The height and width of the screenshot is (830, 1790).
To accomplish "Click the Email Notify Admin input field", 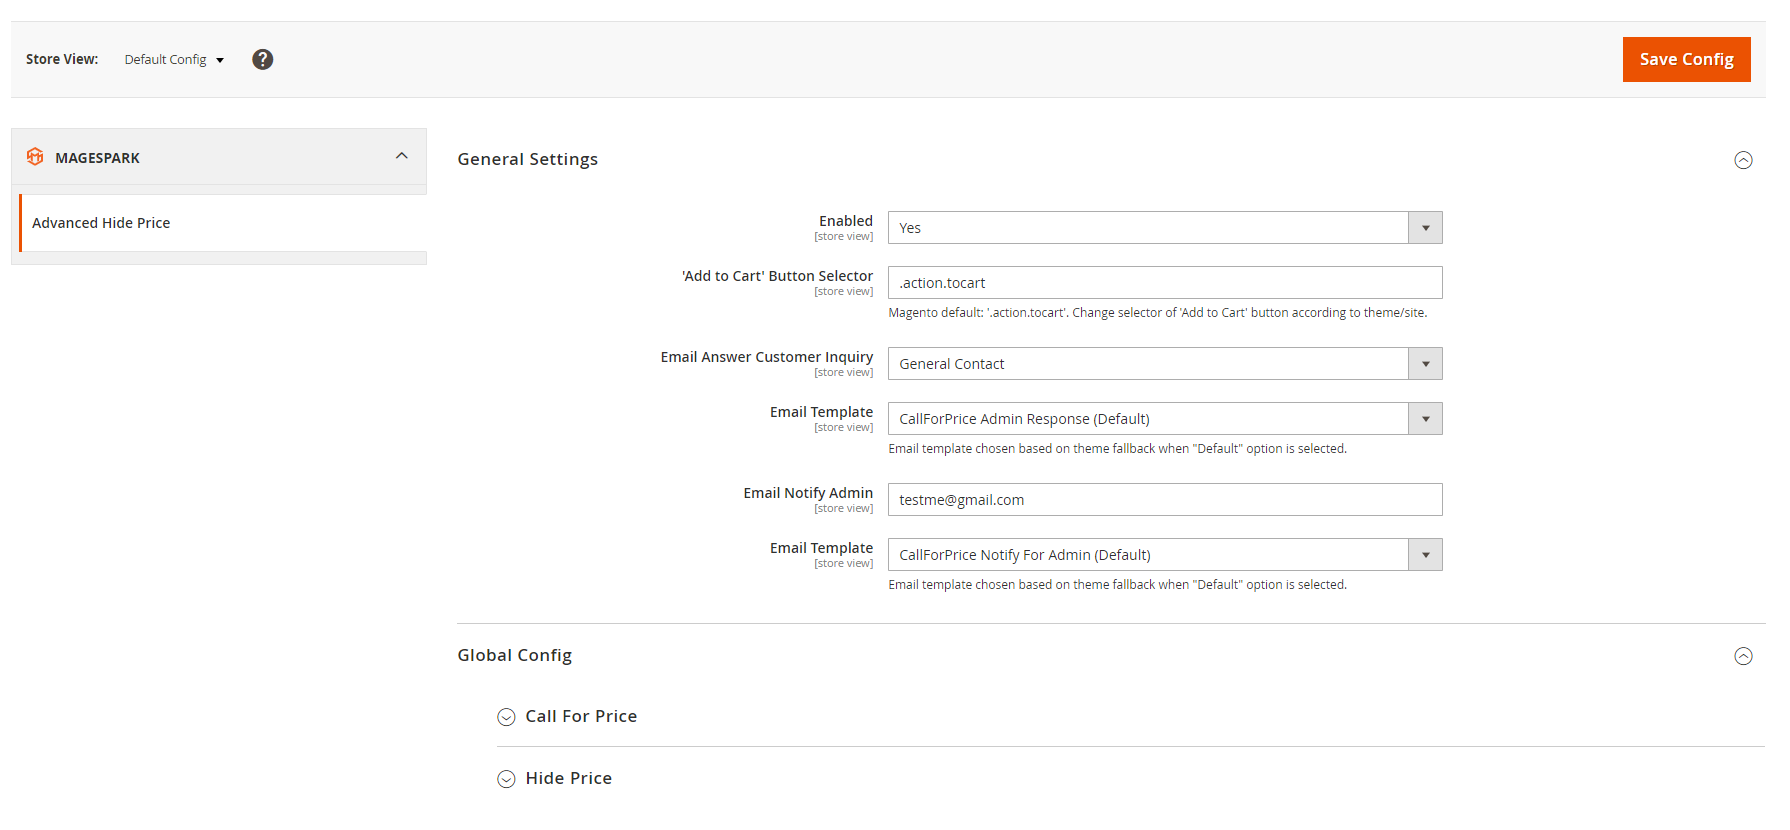I will pos(1165,500).
